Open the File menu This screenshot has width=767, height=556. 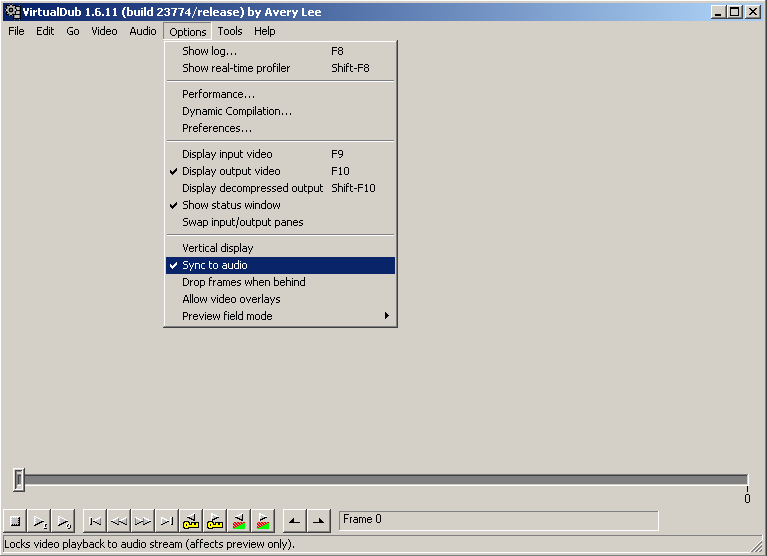click(16, 31)
